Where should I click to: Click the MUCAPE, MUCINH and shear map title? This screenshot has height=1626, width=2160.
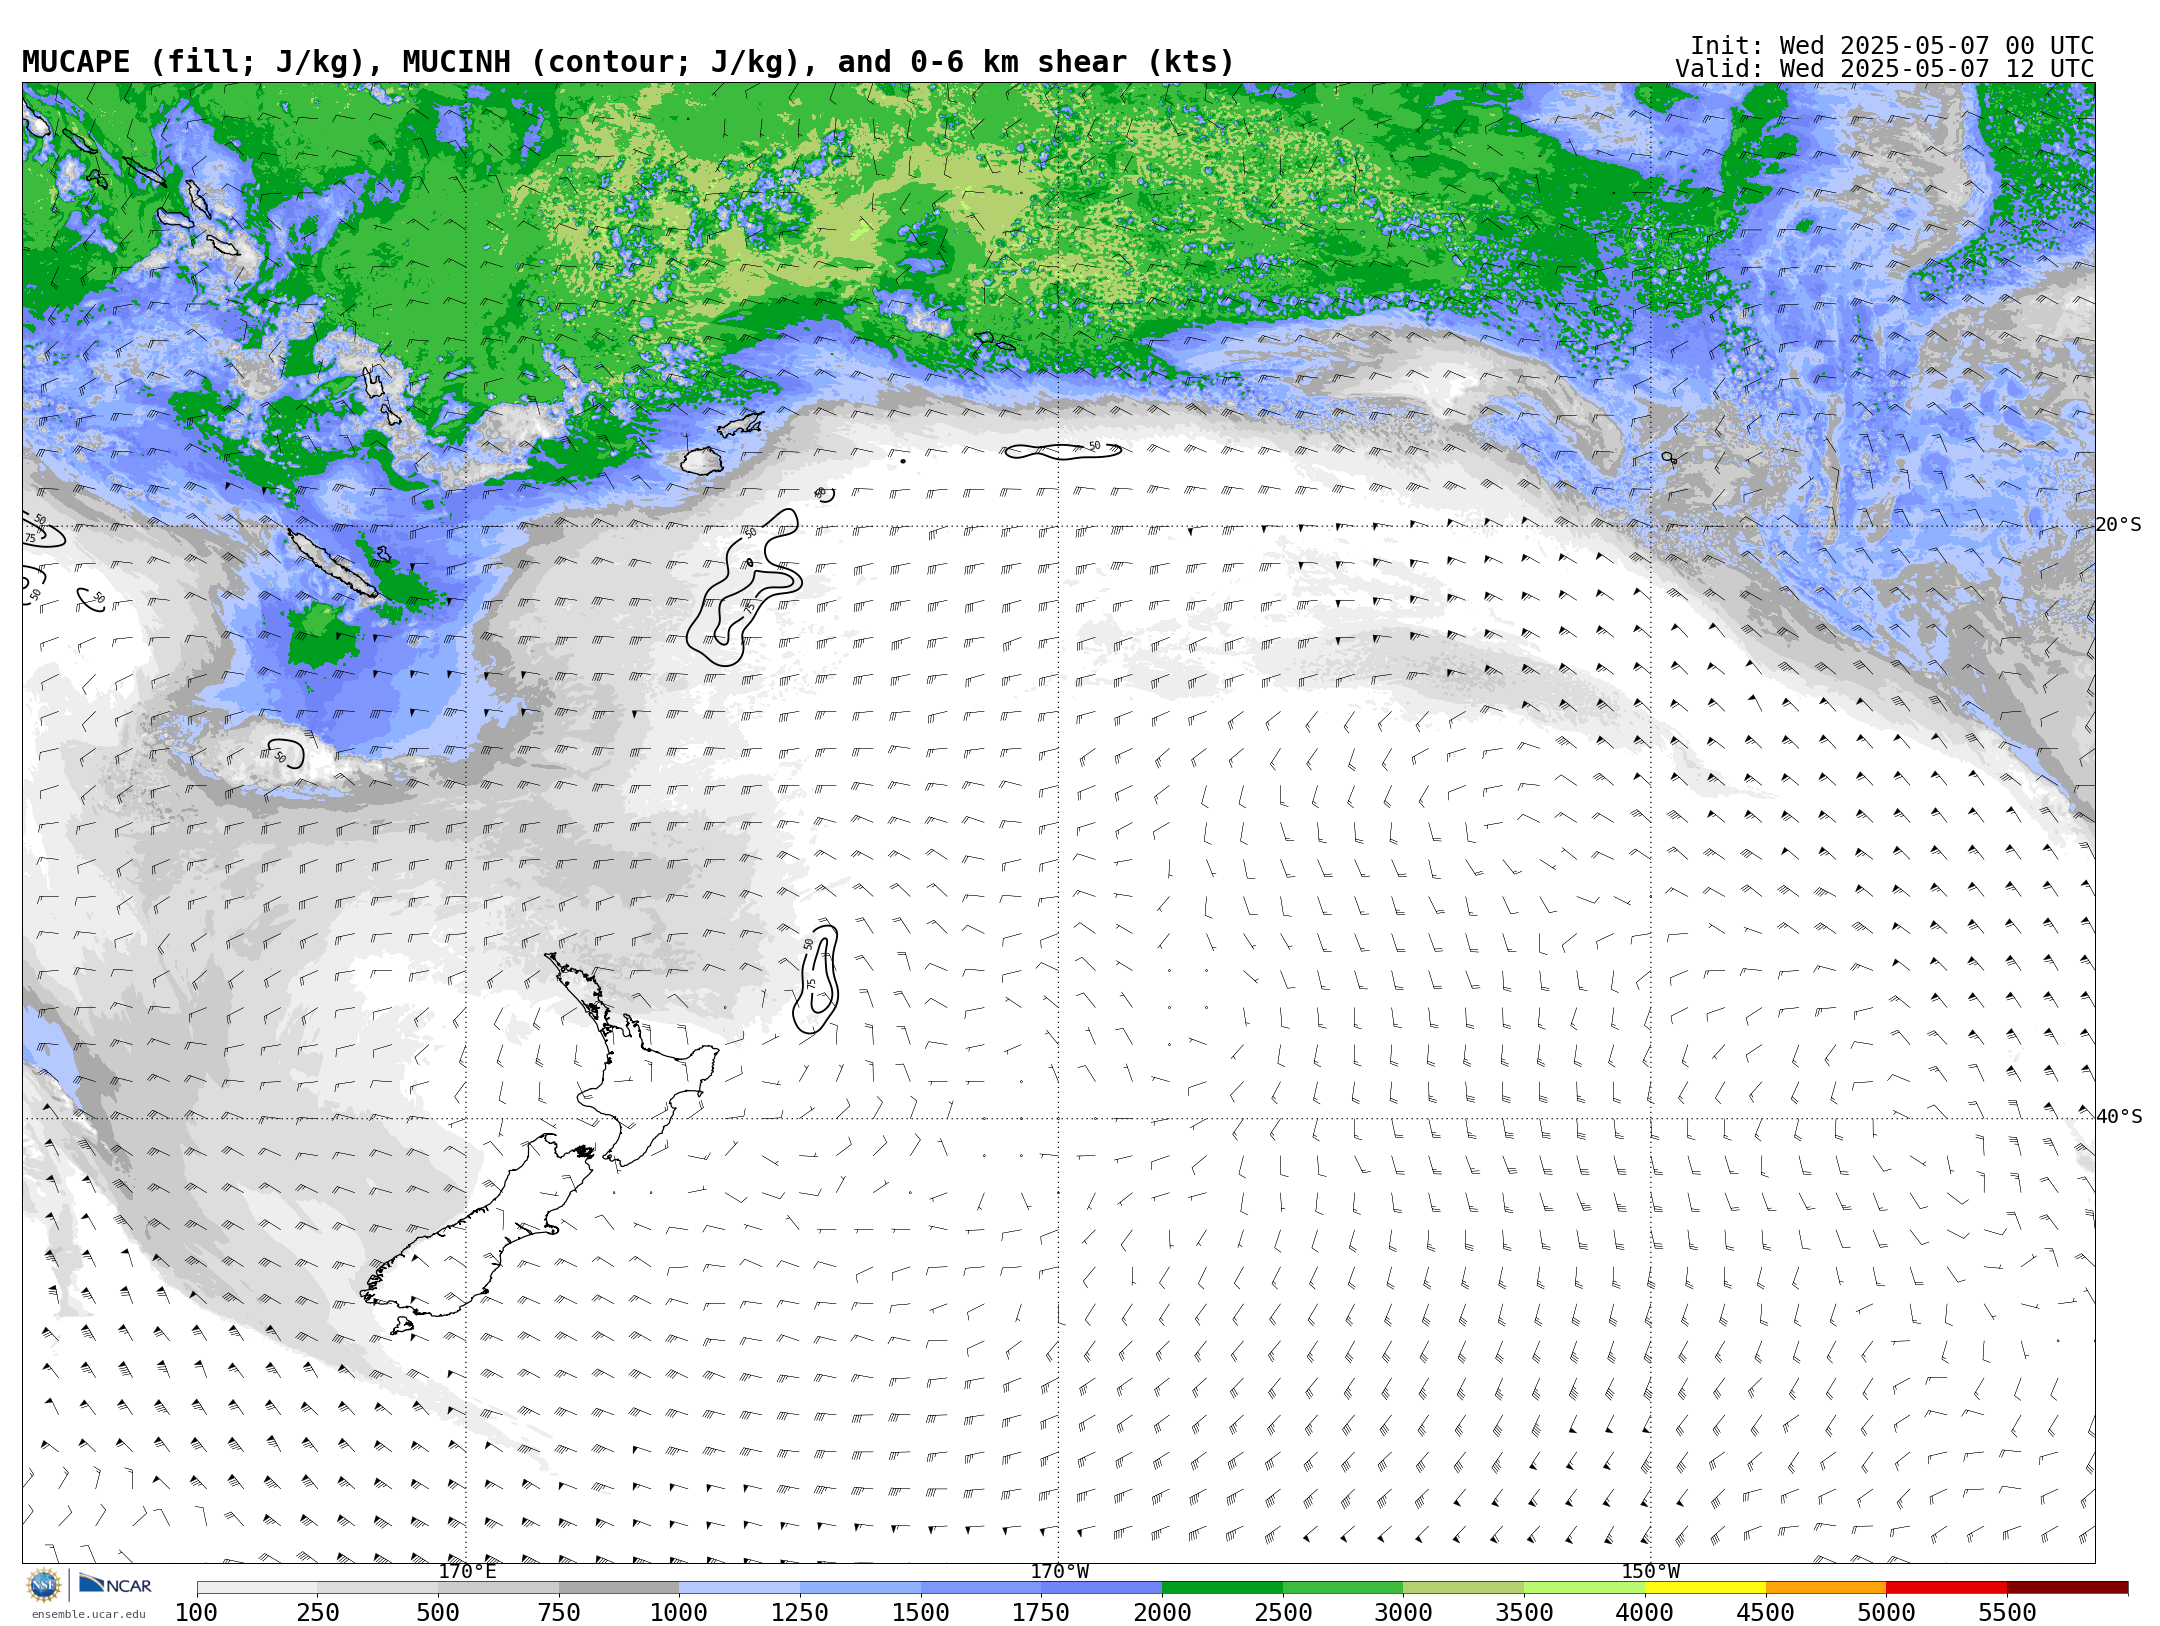628,62
